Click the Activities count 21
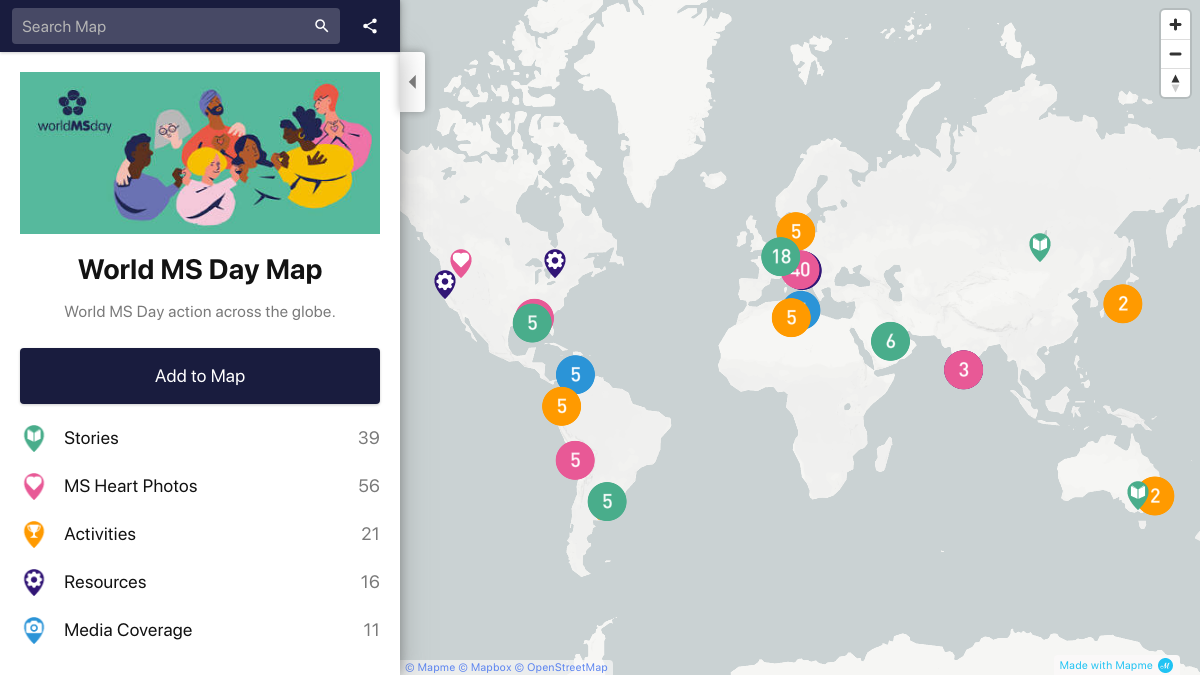 [x=370, y=534]
